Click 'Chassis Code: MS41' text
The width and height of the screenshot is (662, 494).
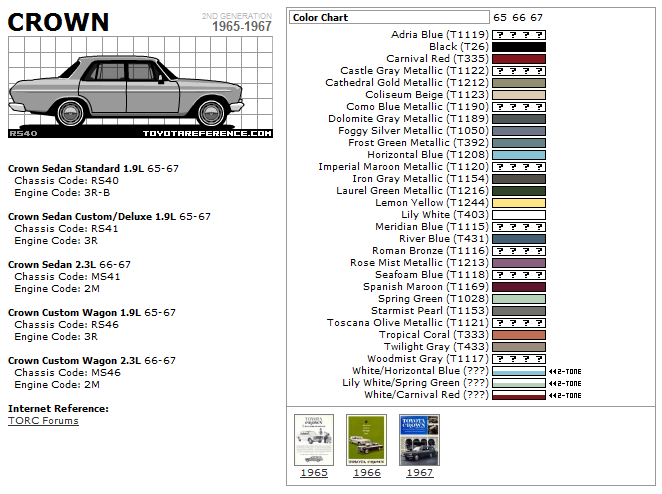coord(67,277)
